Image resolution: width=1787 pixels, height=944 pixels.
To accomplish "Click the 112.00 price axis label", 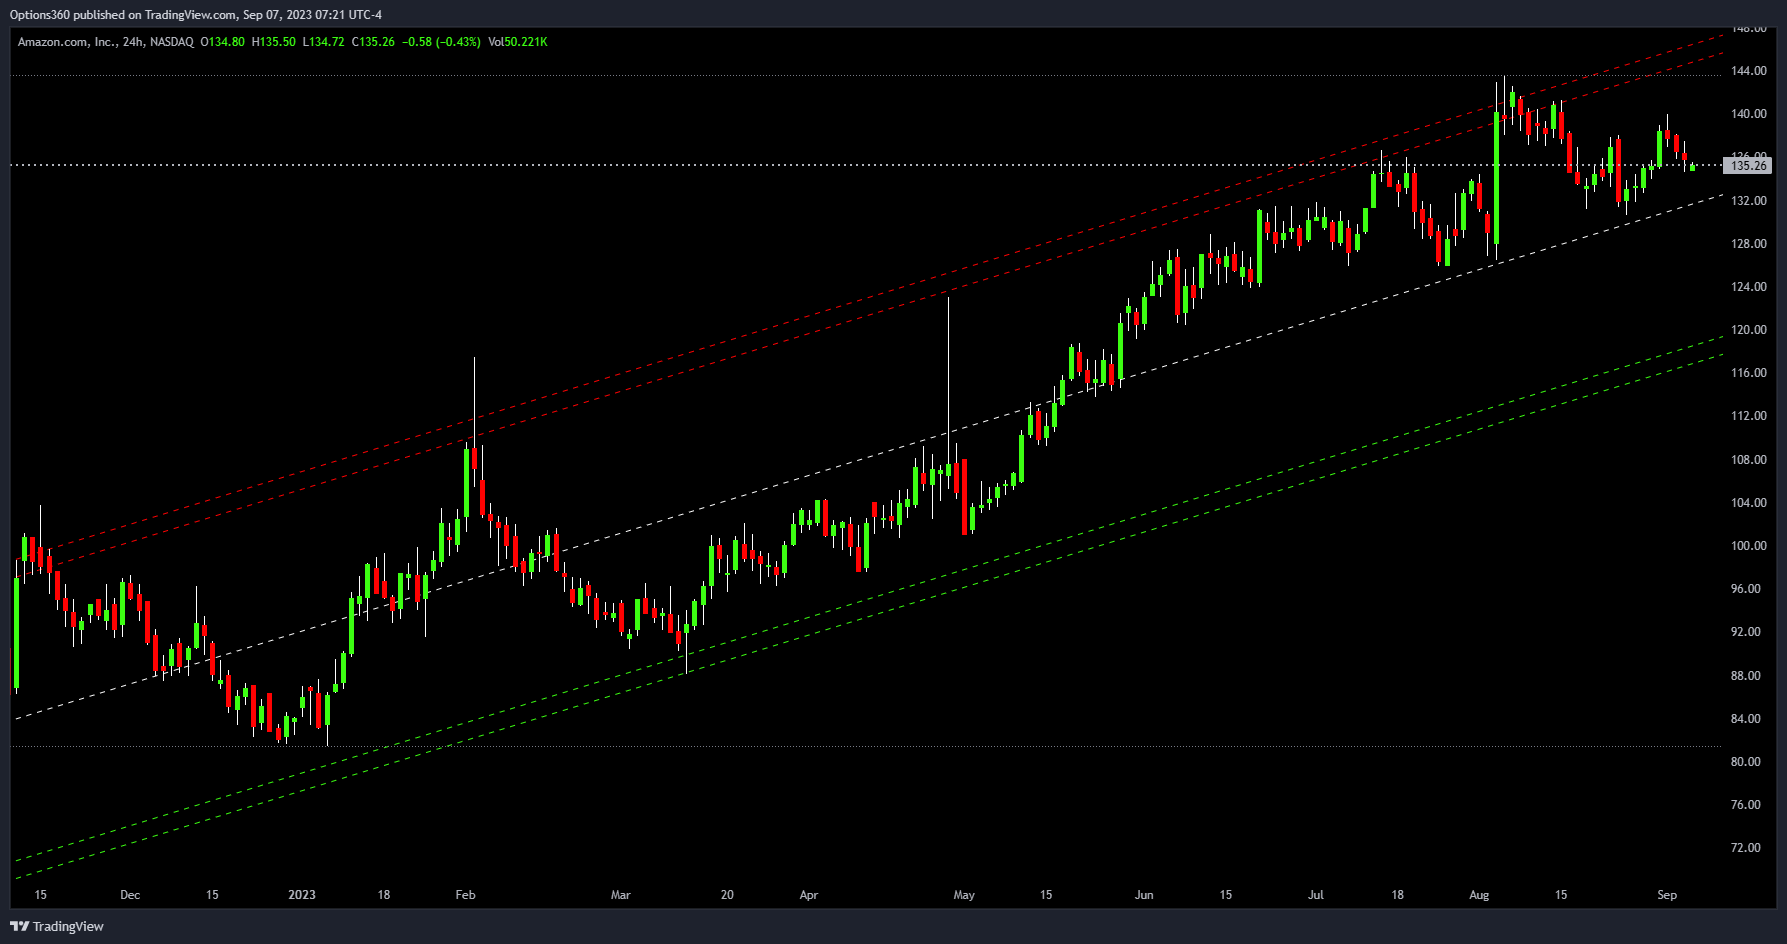I will pyautogui.click(x=1748, y=416).
